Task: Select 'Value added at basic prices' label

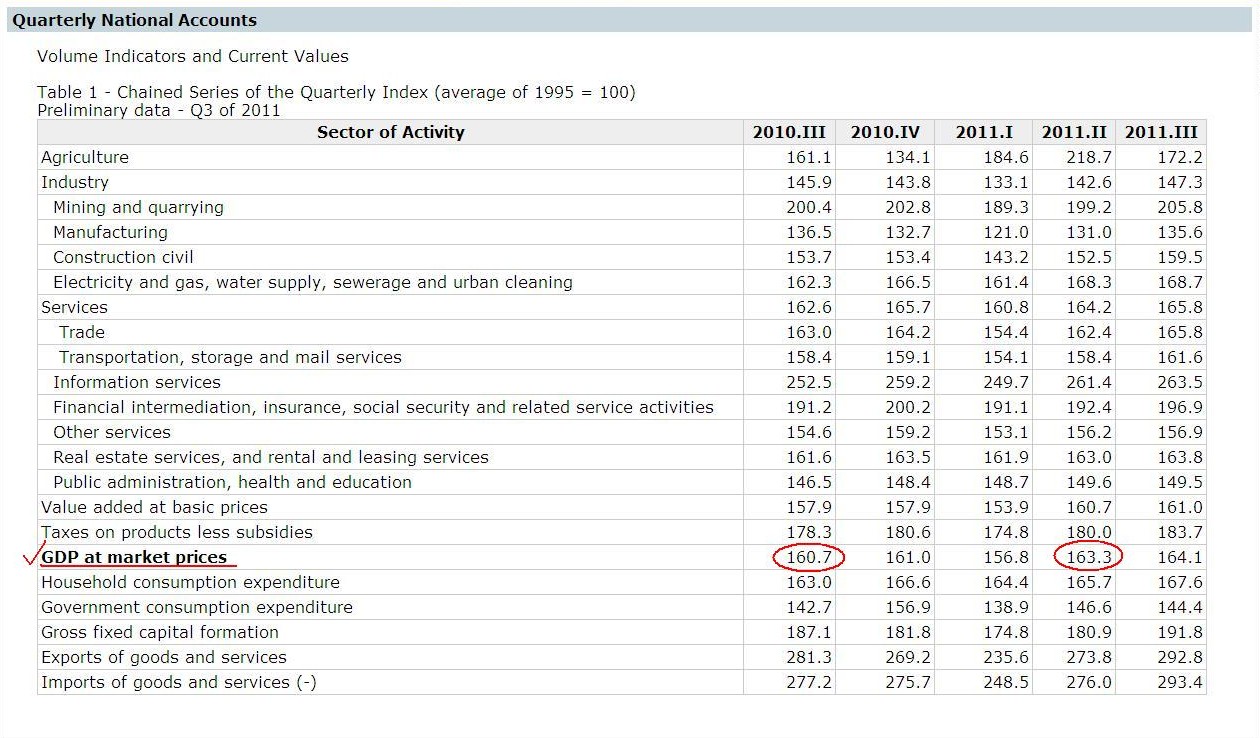Action: click(154, 507)
